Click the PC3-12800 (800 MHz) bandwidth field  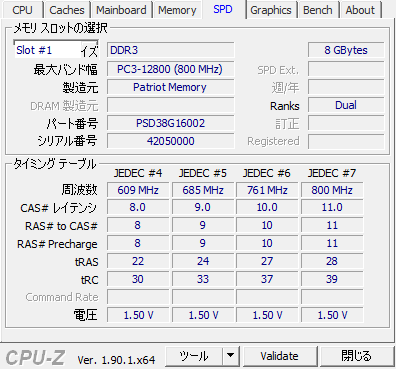170,69
